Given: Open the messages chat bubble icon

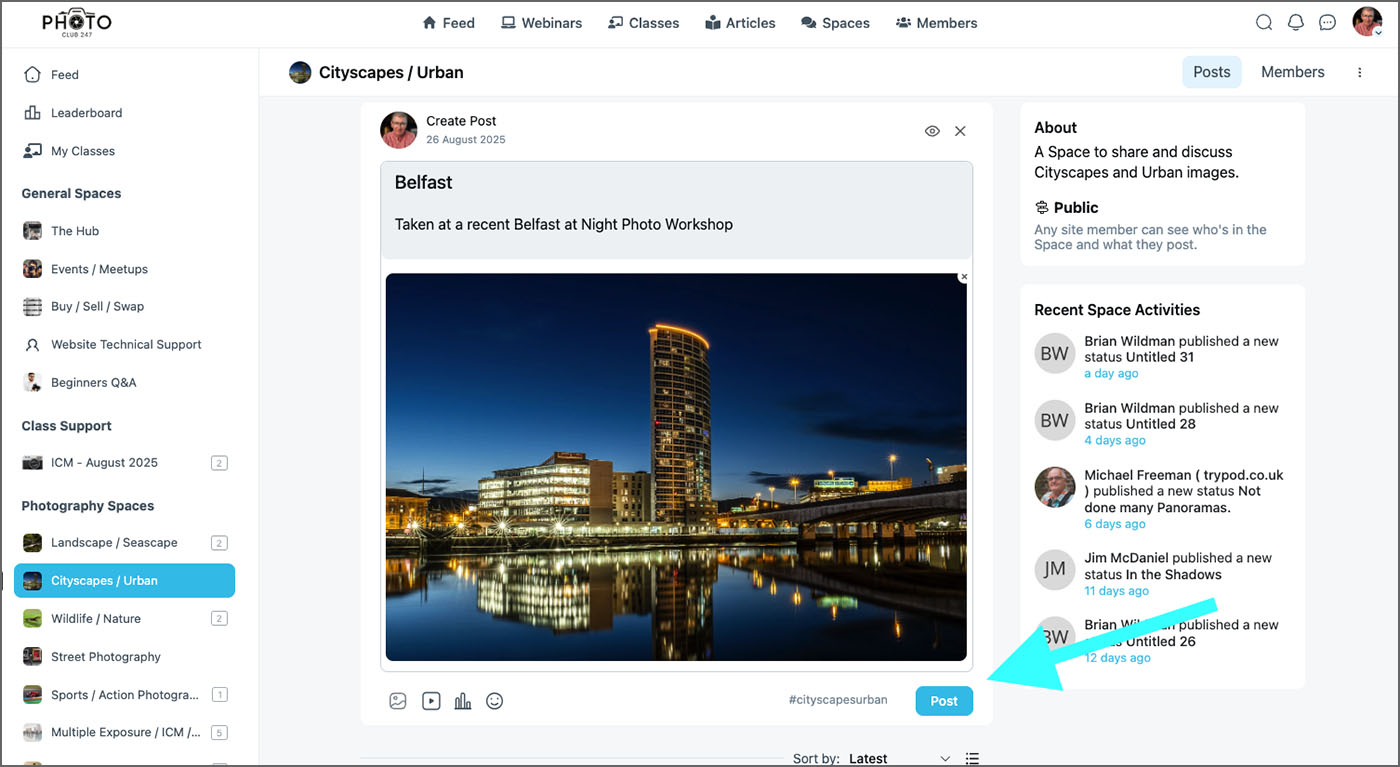Looking at the screenshot, I should coord(1328,22).
